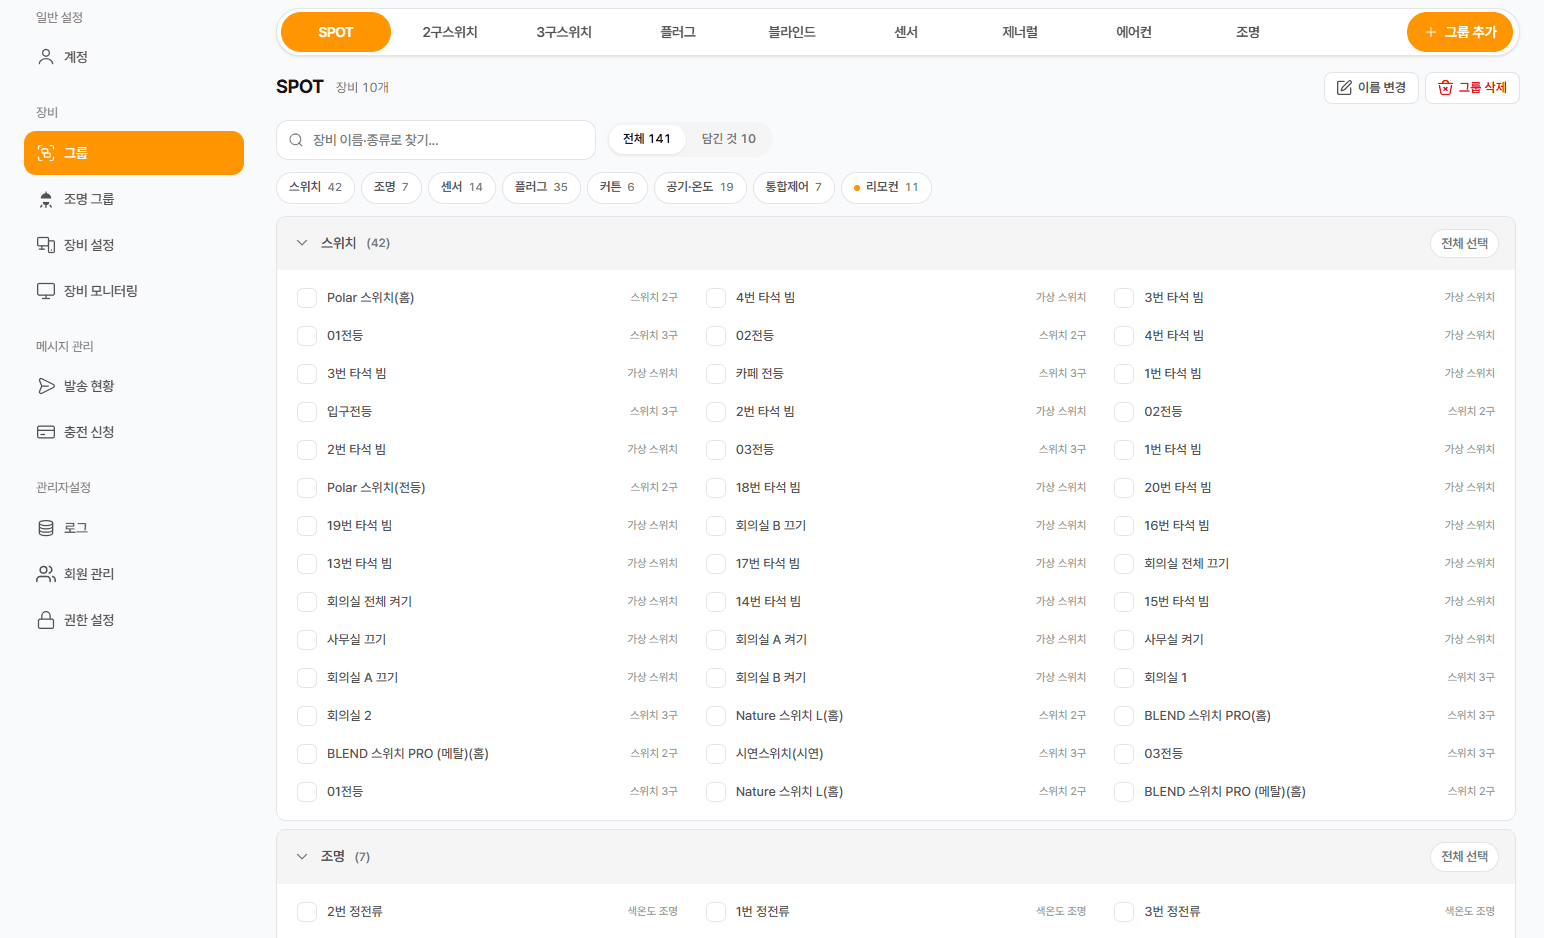This screenshot has height=938, width=1544.
Task: Switch to the 3구스위치 group tab
Action: 564,32
